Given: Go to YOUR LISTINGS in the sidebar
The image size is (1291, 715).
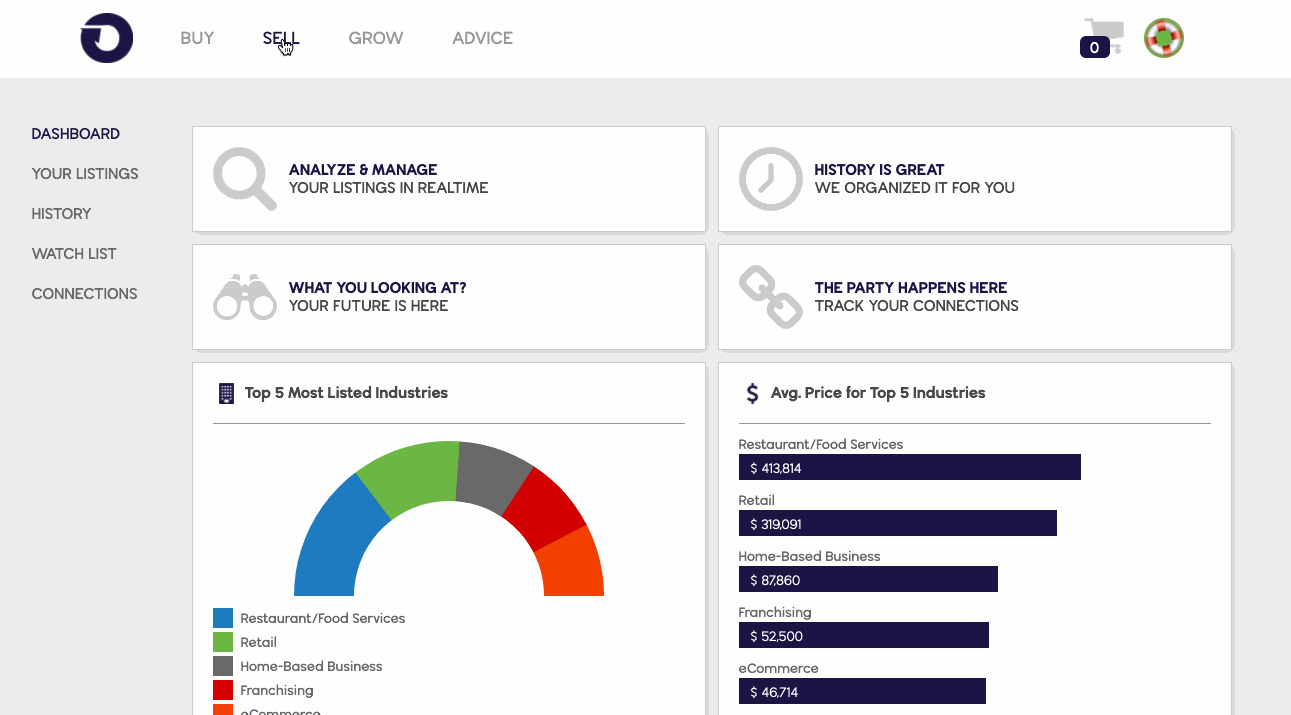Looking at the screenshot, I should click(x=85, y=174).
